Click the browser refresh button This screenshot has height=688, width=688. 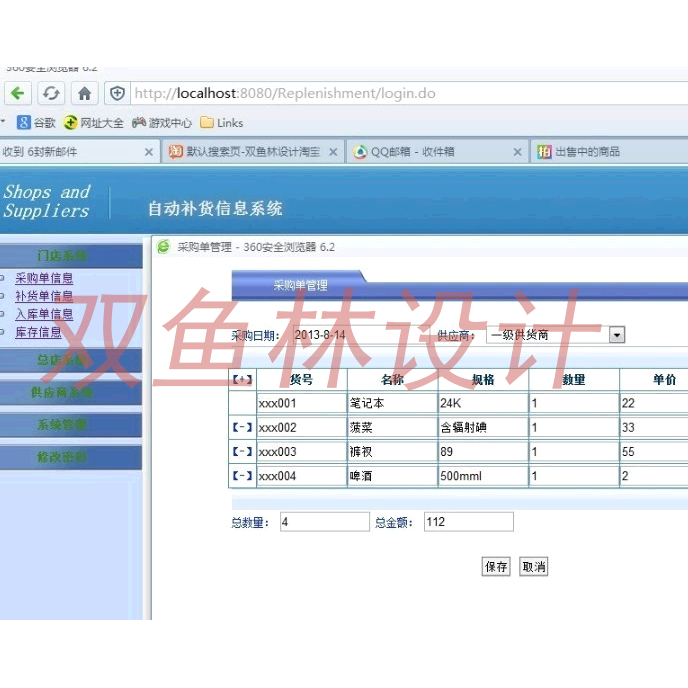click(51, 93)
